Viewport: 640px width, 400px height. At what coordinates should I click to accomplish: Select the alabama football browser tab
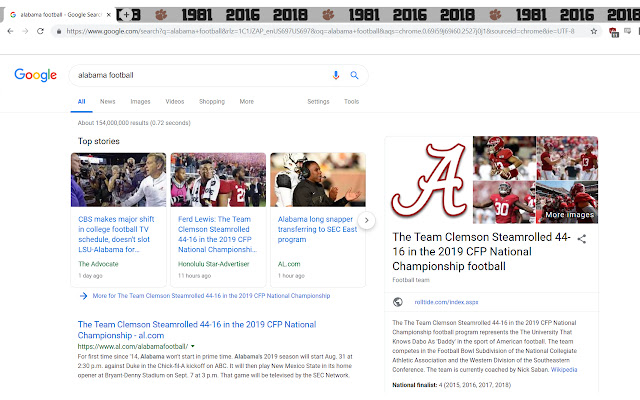pyautogui.click(x=60, y=15)
